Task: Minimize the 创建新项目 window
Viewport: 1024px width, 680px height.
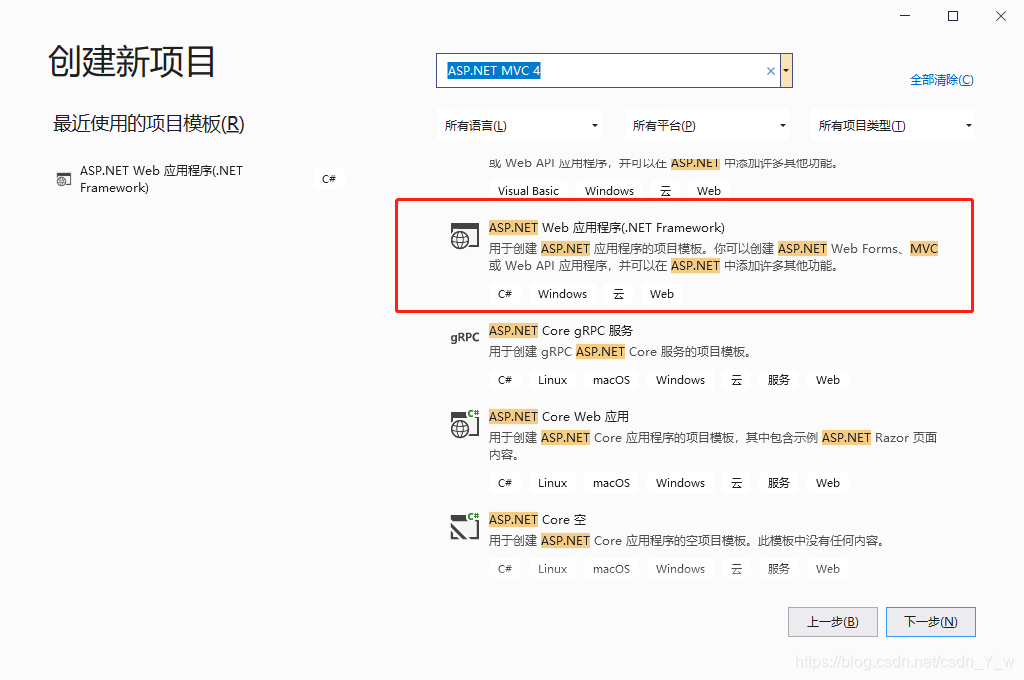Action: (904, 16)
